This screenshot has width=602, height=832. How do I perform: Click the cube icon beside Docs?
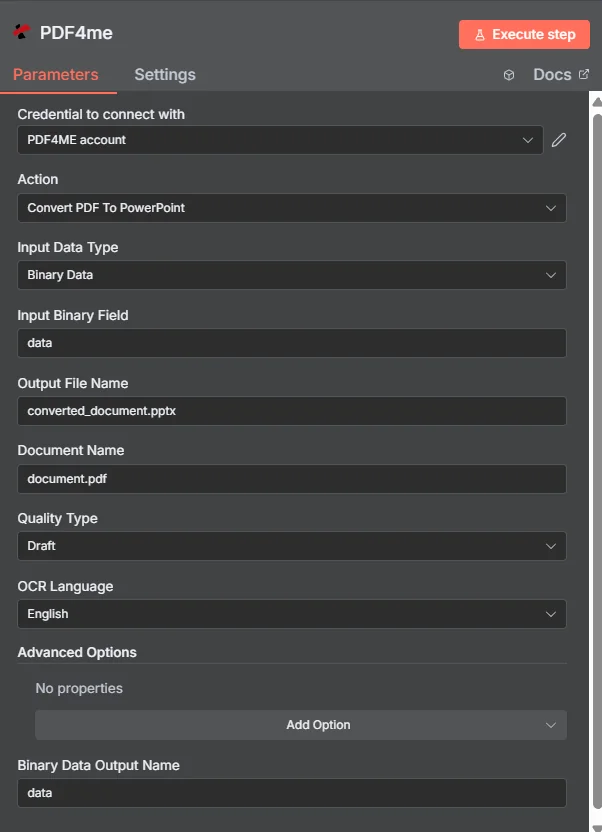509,75
